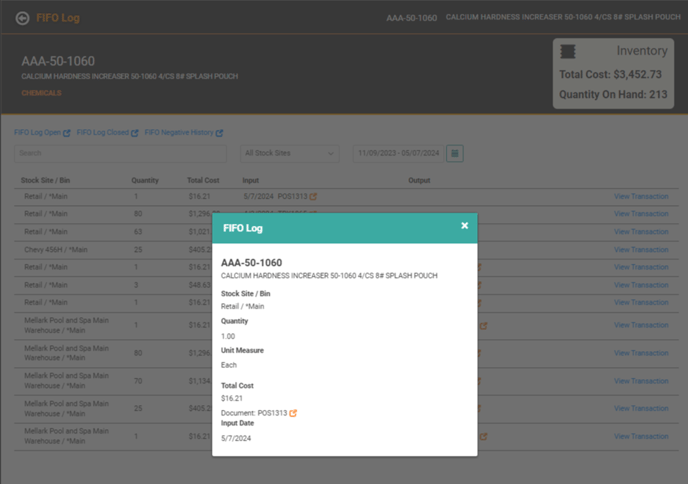The height and width of the screenshot is (484, 688).
Task: Click the $16.21 total cost in dialog
Action: coord(232,398)
